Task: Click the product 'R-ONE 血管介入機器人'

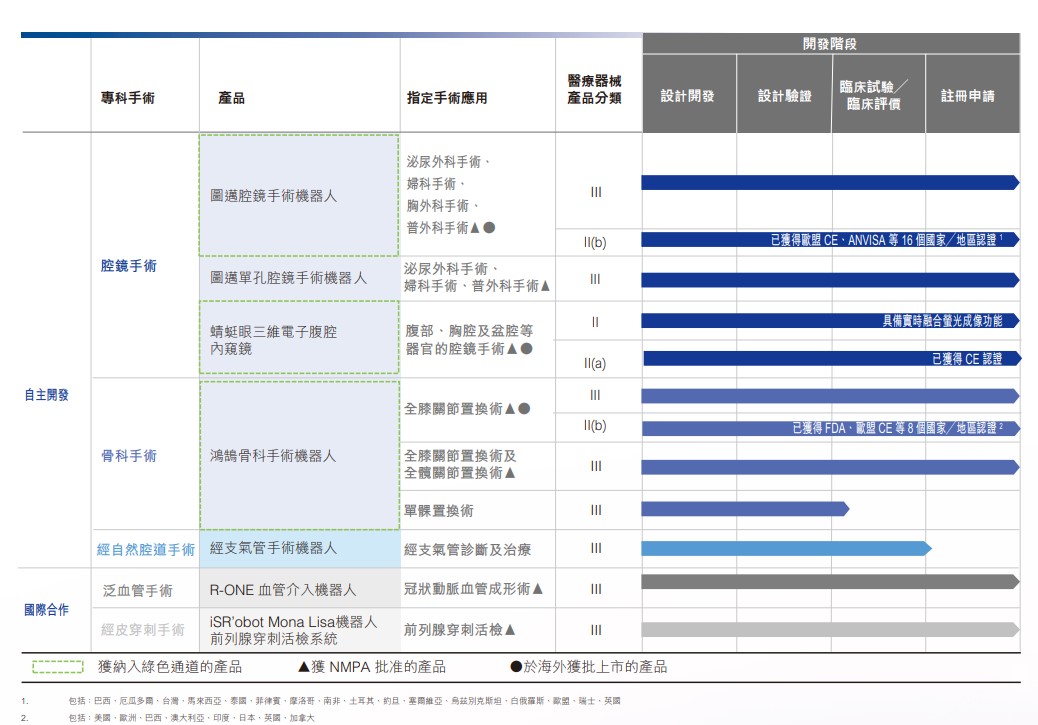Action: [x=283, y=590]
